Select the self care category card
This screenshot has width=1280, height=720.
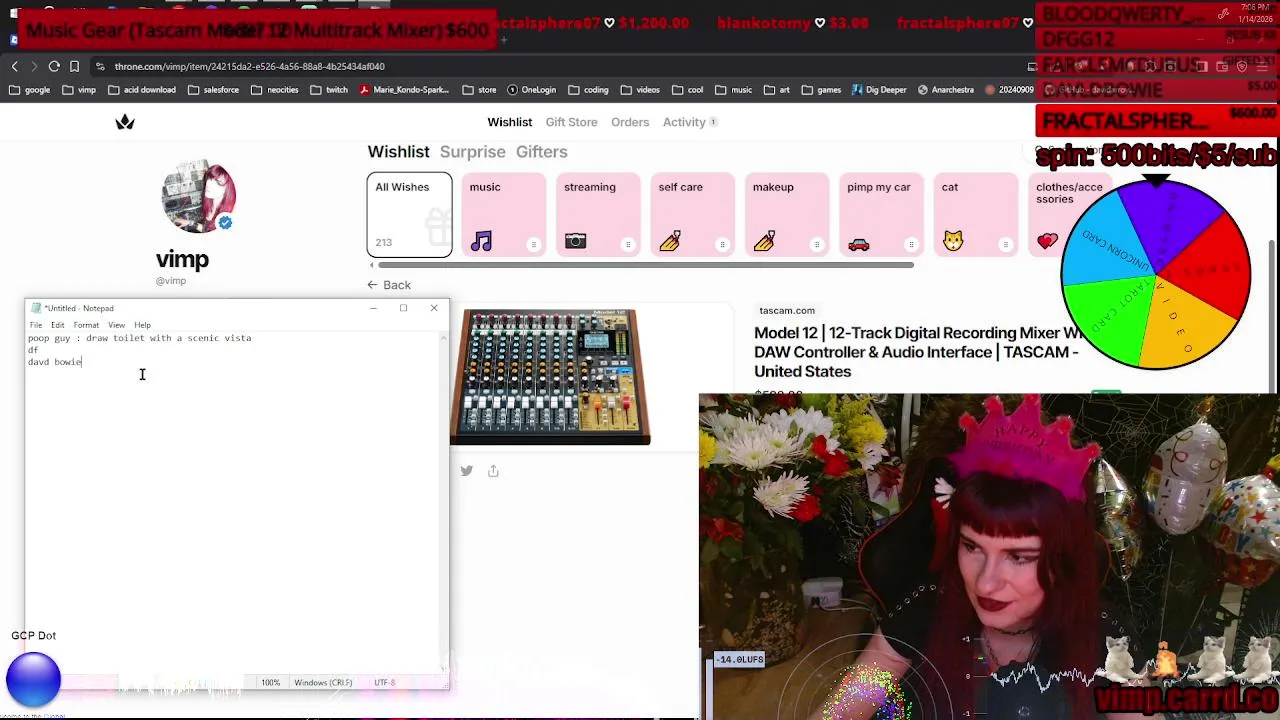[692, 215]
